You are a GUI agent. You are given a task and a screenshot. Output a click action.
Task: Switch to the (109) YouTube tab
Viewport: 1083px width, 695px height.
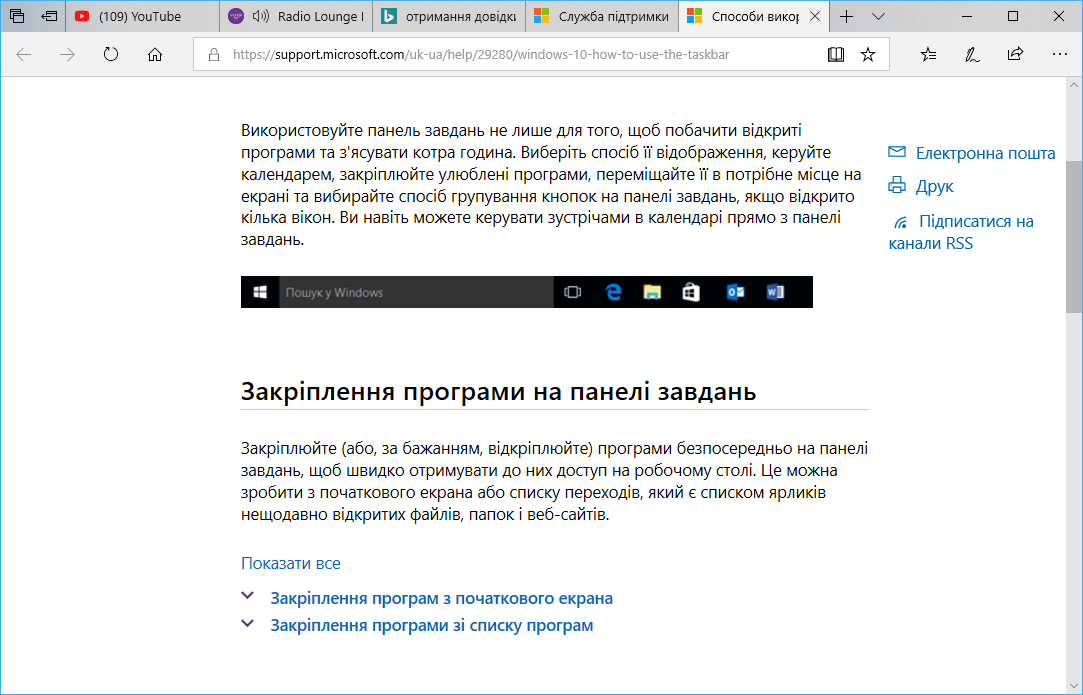coord(143,17)
